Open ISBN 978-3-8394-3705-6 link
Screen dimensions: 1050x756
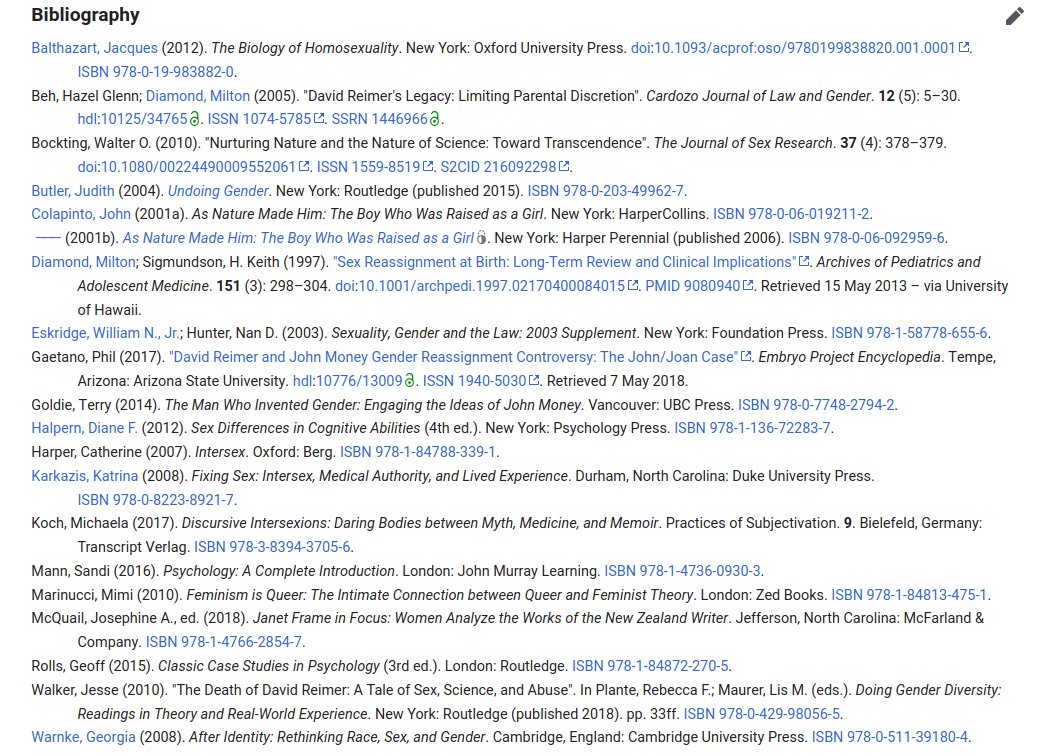click(x=273, y=547)
